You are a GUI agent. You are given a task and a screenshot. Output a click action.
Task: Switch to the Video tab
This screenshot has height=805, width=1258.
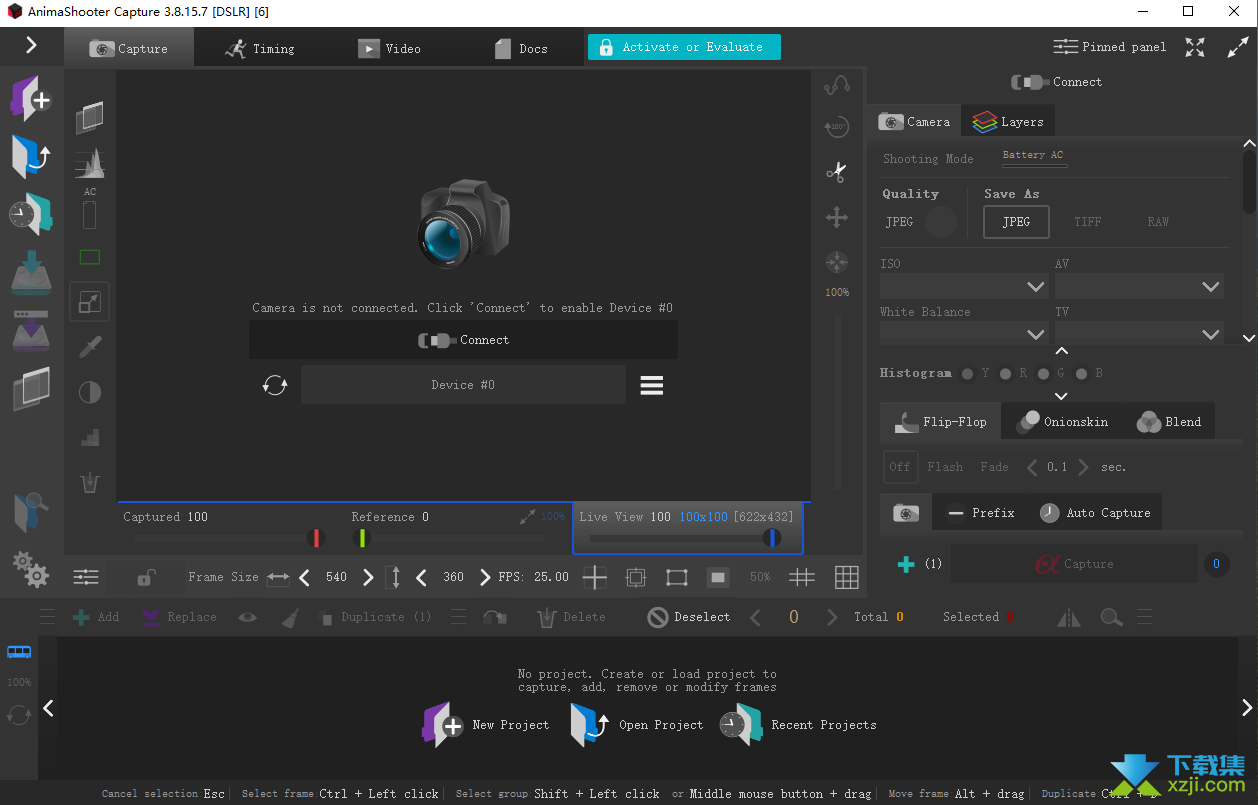click(x=390, y=48)
